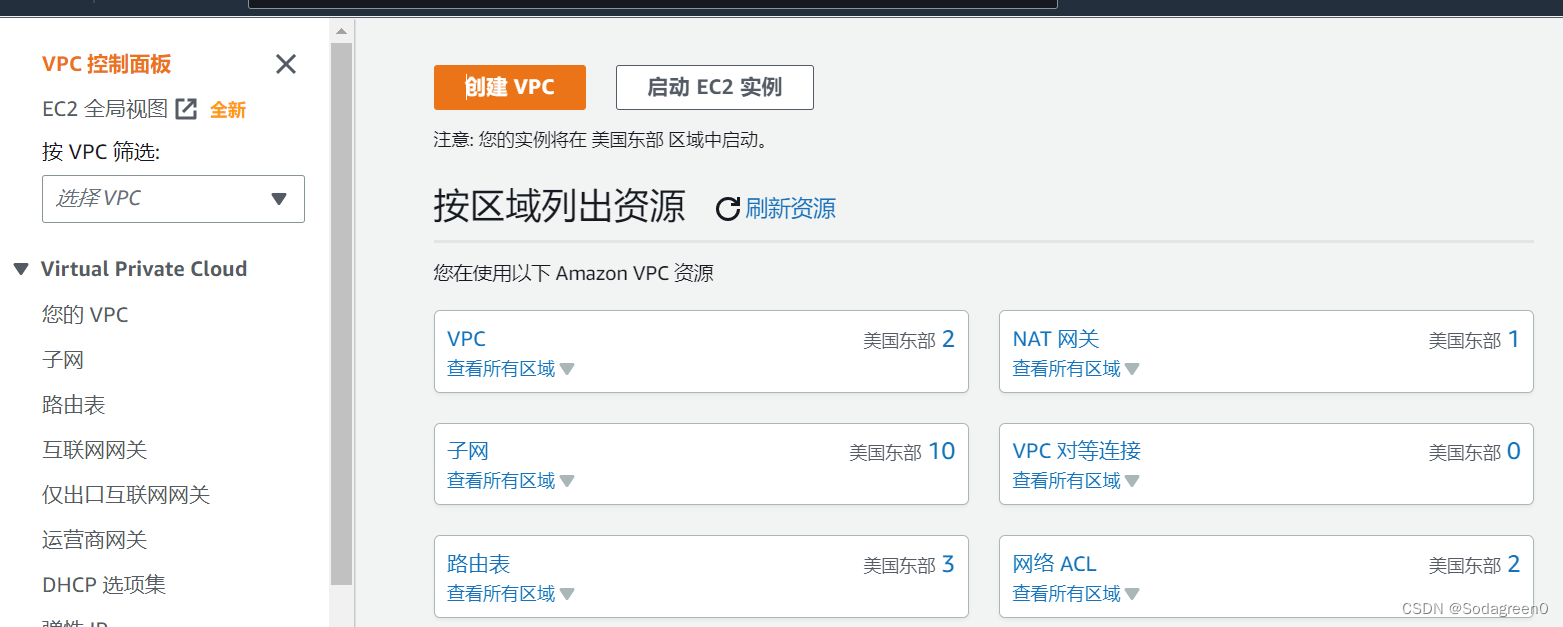Image resolution: width=1563 pixels, height=627 pixels.
Task: Select 路由表 in the sidebar
Action: tap(74, 405)
